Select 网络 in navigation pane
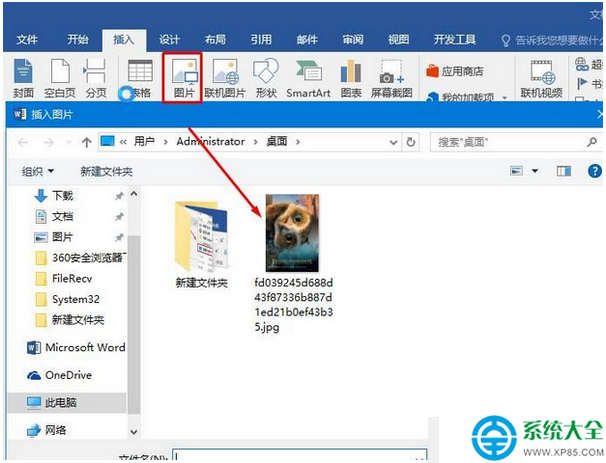606x463 pixels. click(46, 430)
